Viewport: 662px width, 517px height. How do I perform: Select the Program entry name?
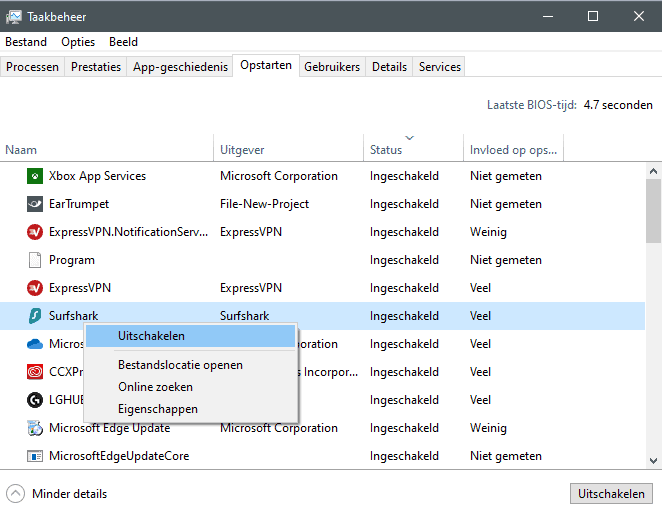click(x=72, y=260)
